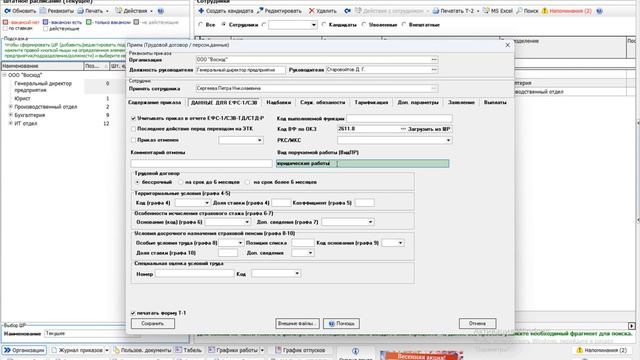Click the Редактировать edit icon
640x360 pixels.
[260, 11]
